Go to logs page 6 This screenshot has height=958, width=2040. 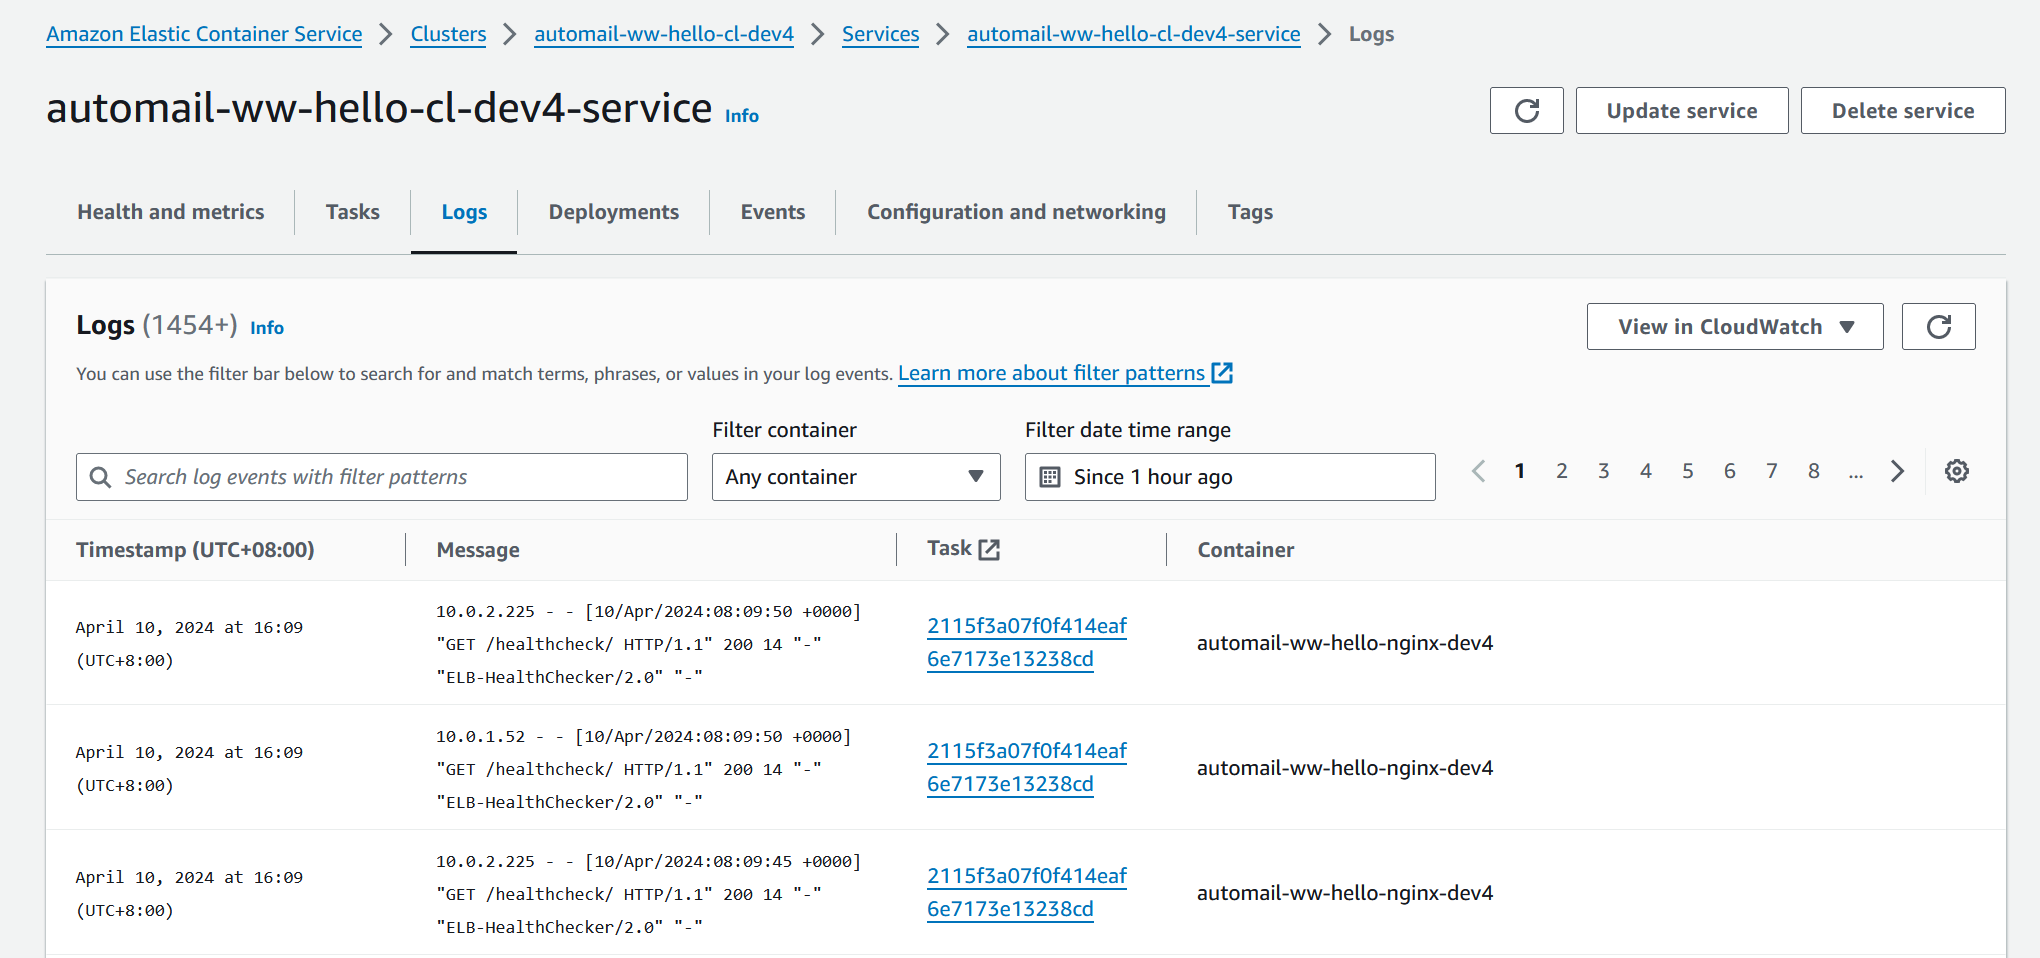pyautogui.click(x=1730, y=471)
